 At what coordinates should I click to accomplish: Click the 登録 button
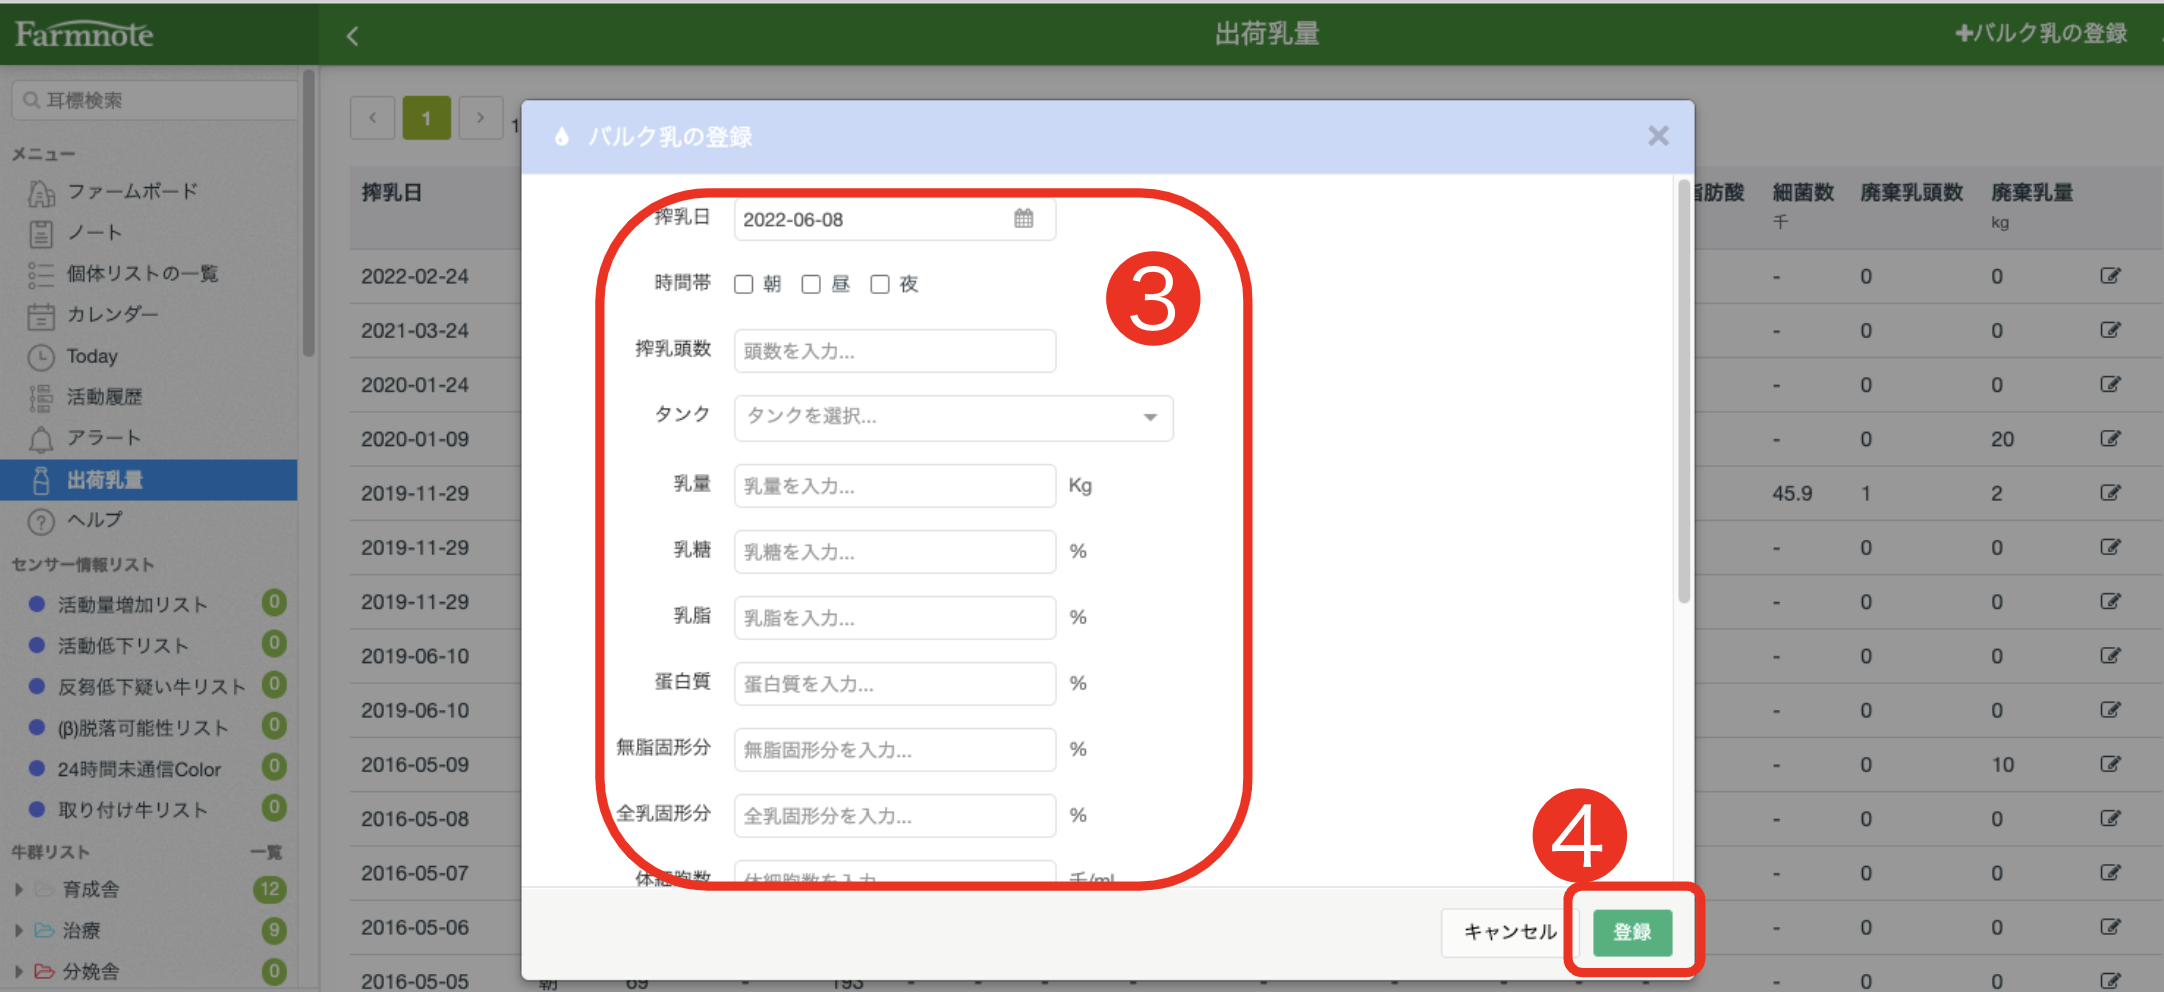(1632, 932)
